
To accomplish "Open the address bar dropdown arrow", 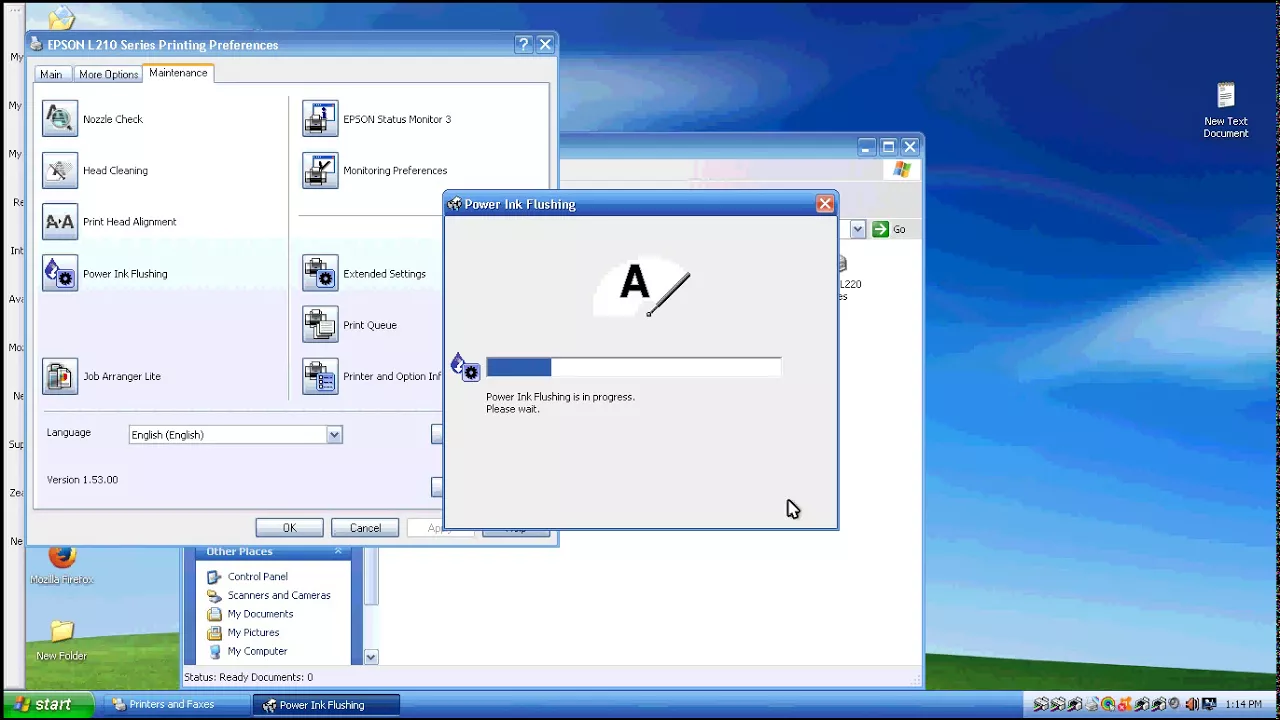I will click(x=858, y=229).
